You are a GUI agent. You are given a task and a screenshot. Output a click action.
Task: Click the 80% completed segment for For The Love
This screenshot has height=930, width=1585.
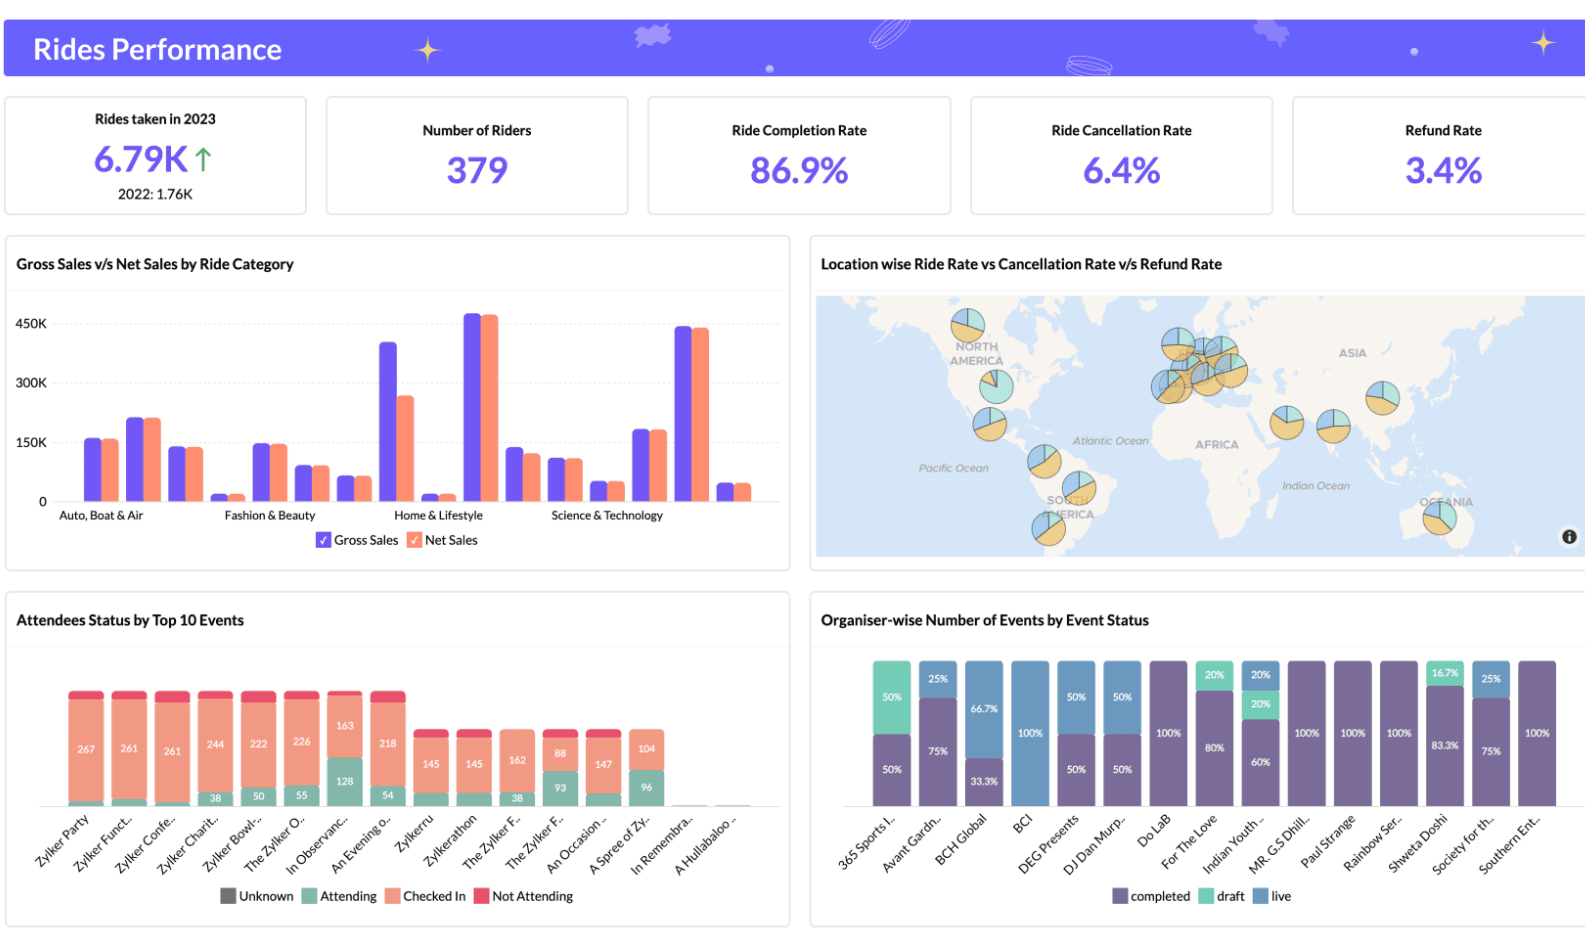click(x=1215, y=748)
